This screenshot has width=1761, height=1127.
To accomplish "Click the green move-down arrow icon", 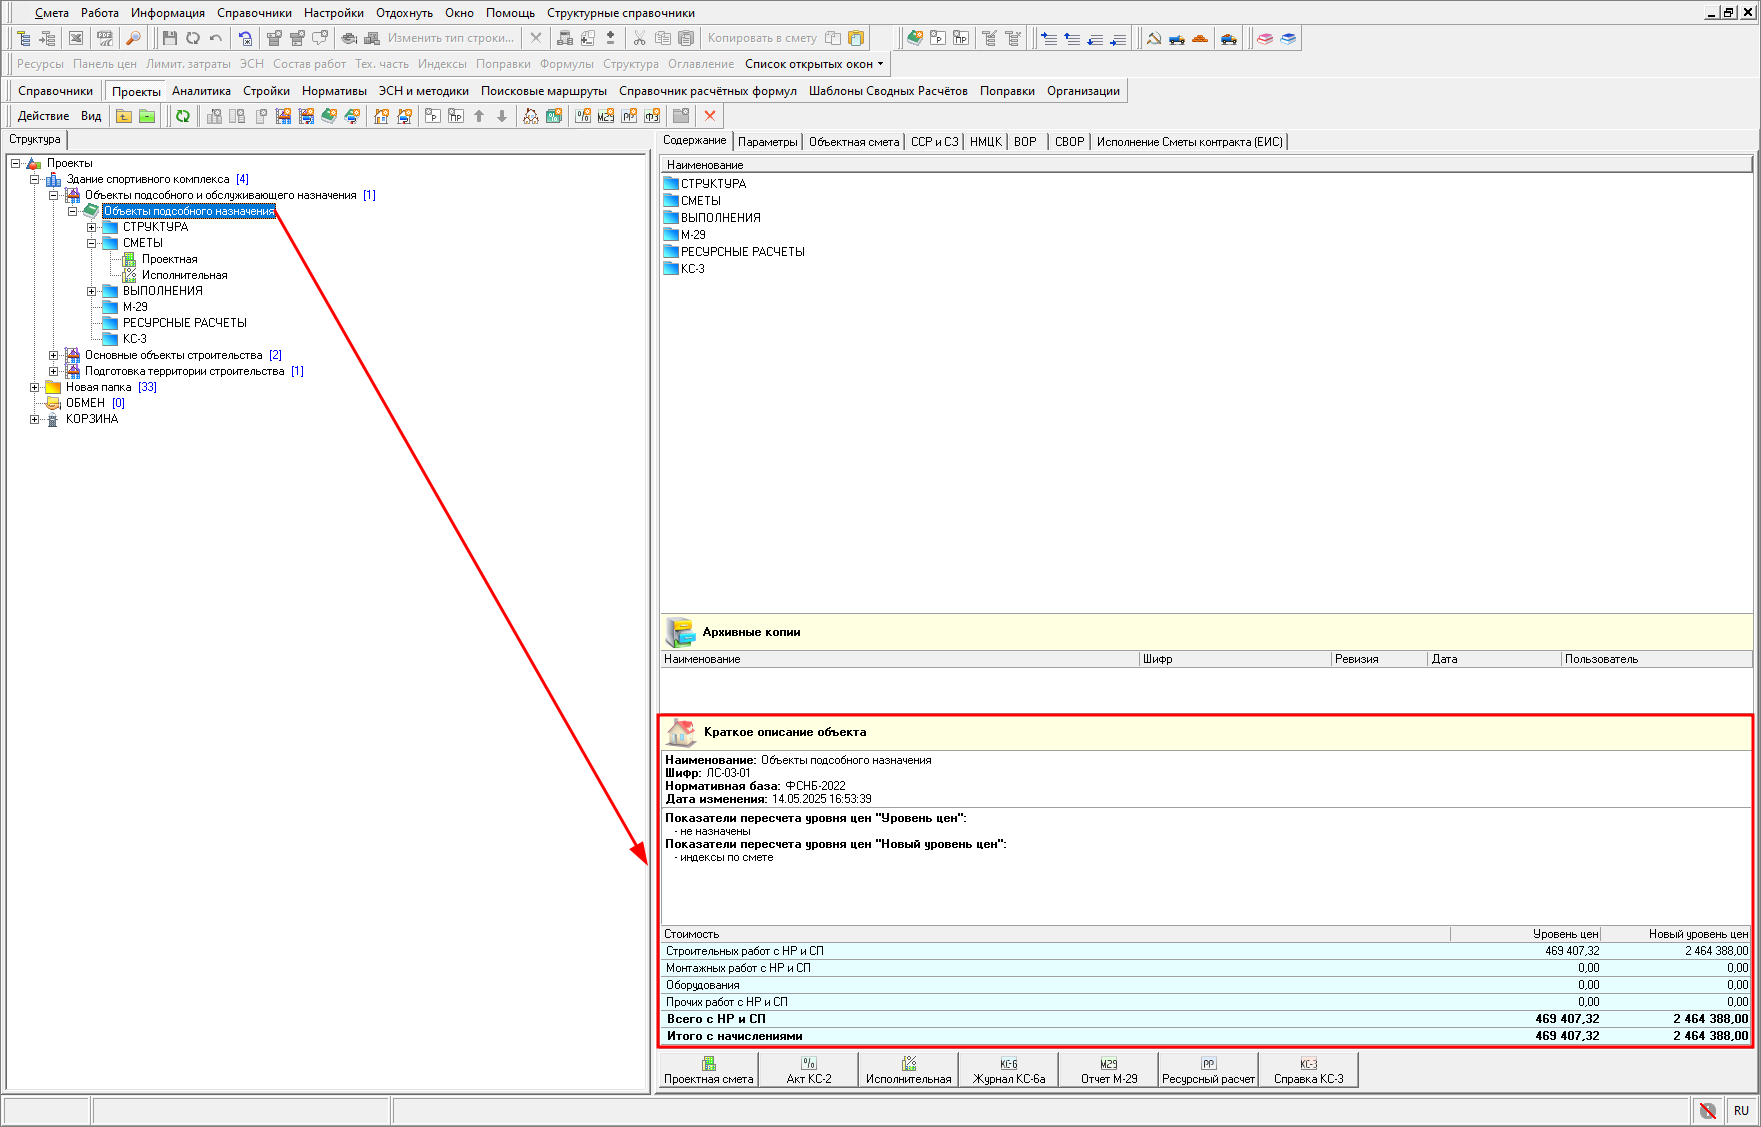I will pos(502,116).
